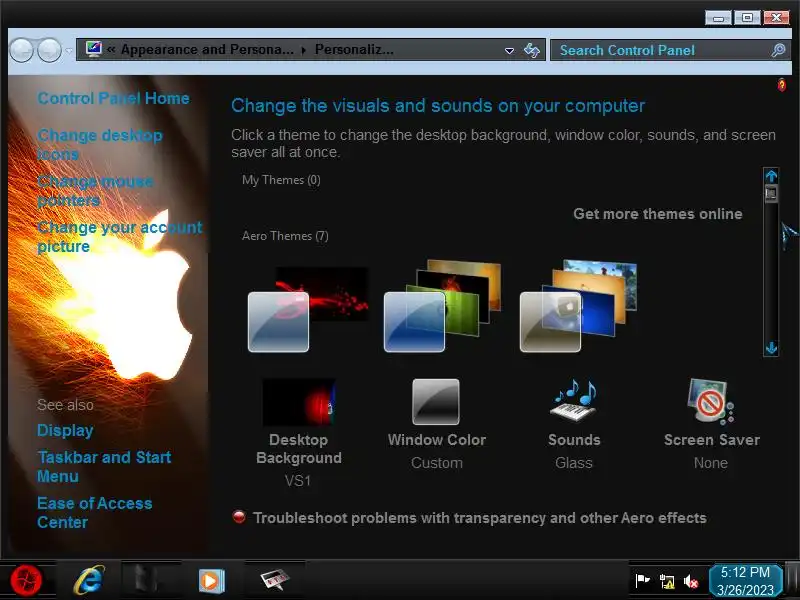Open the address bar history dropdown
800x600 pixels.
click(x=509, y=51)
